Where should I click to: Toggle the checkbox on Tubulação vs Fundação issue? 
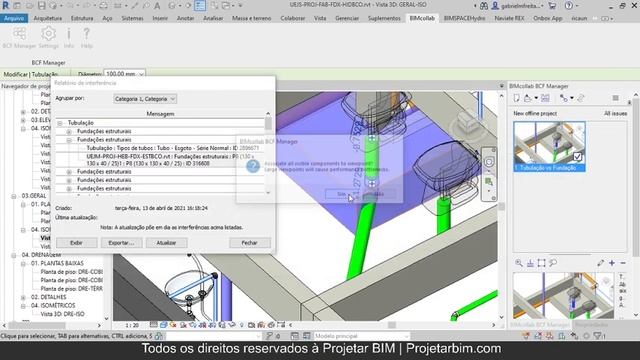click(x=577, y=156)
